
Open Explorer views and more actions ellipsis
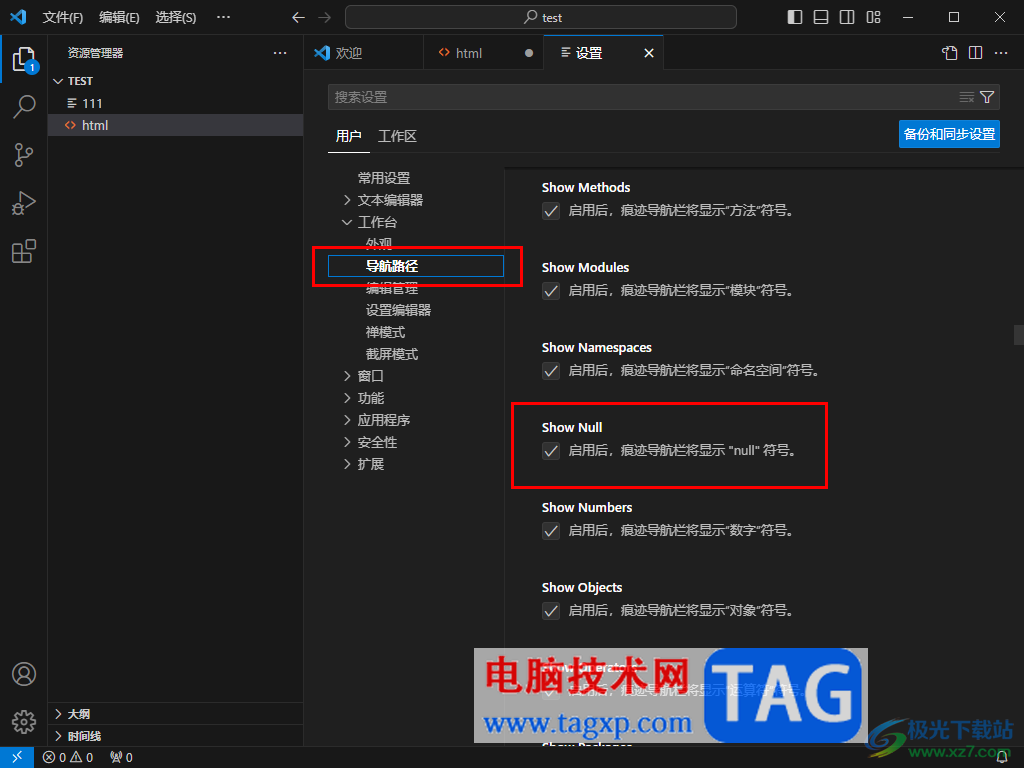280,53
